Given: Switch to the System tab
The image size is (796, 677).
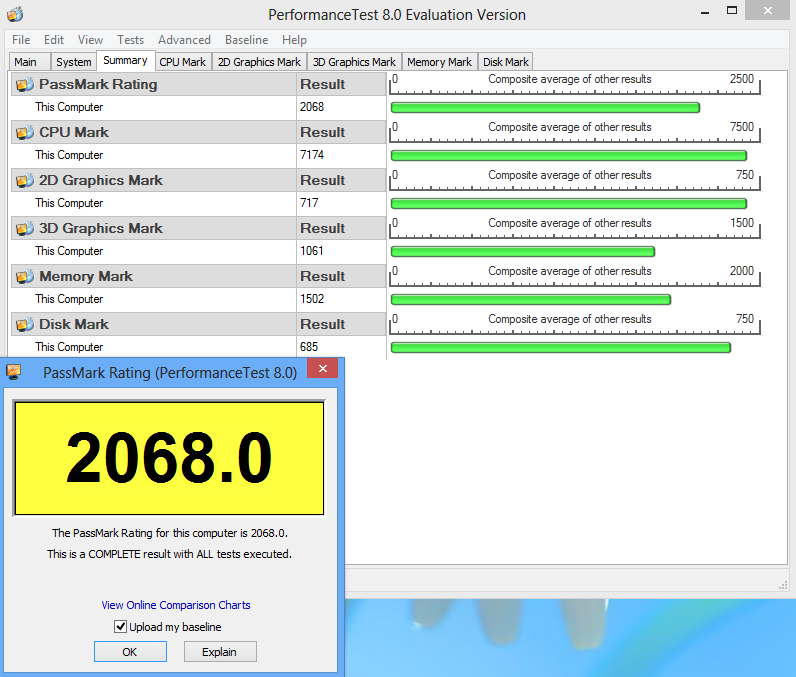Looking at the screenshot, I should (x=74, y=62).
